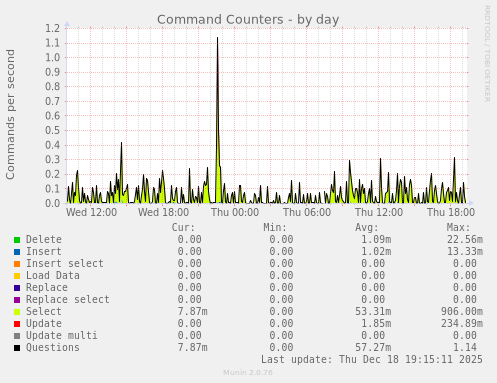Click the 'Thu 00:00' x-axis label
Screen dimensions: 497x383
235,212
